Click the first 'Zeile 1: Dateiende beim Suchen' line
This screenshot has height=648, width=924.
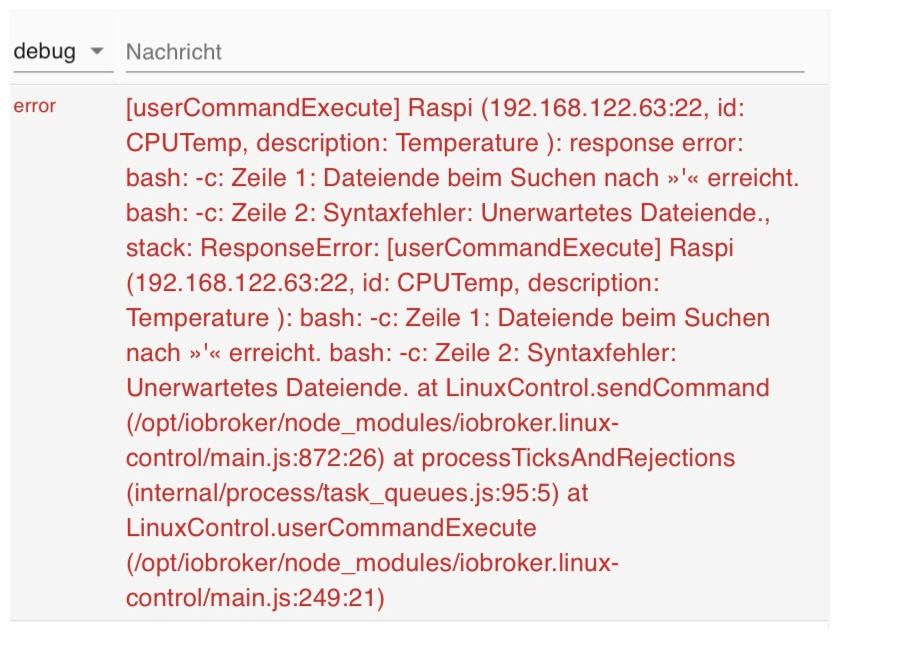click(462, 178)
